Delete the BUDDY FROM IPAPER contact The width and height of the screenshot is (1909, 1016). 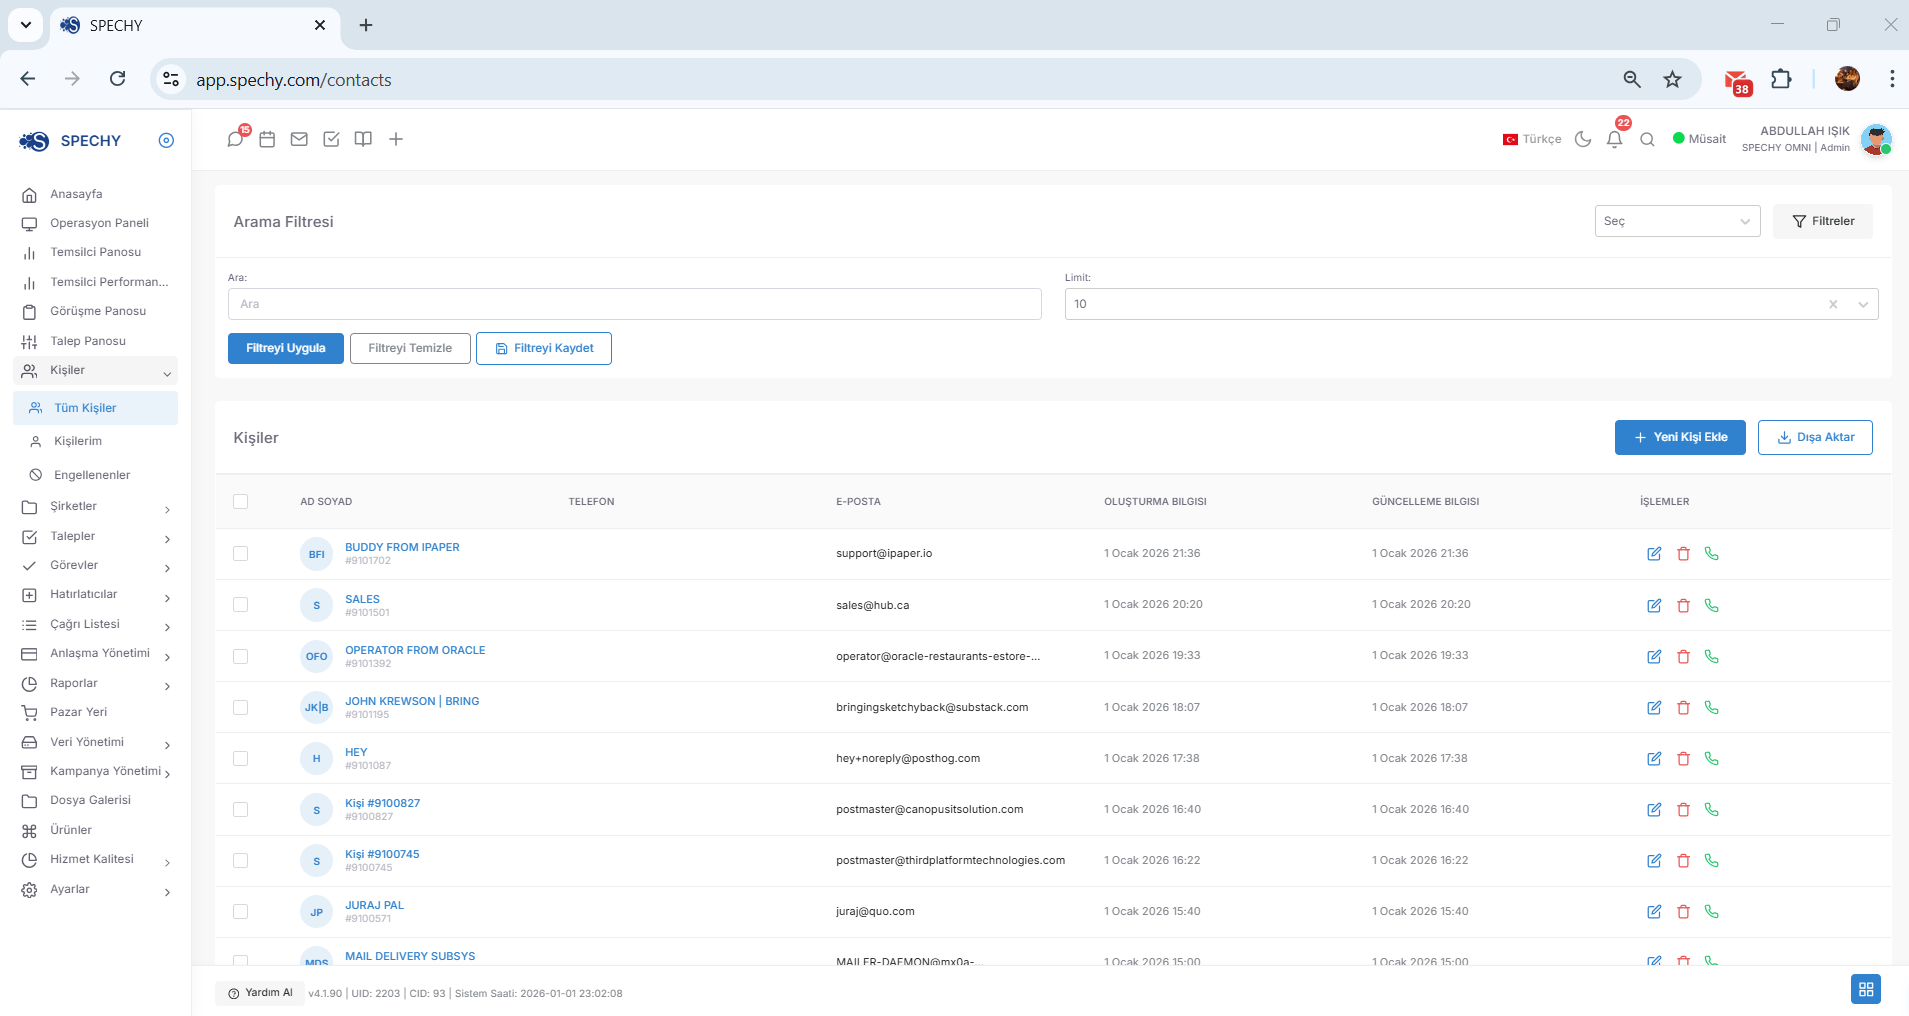1683,554
